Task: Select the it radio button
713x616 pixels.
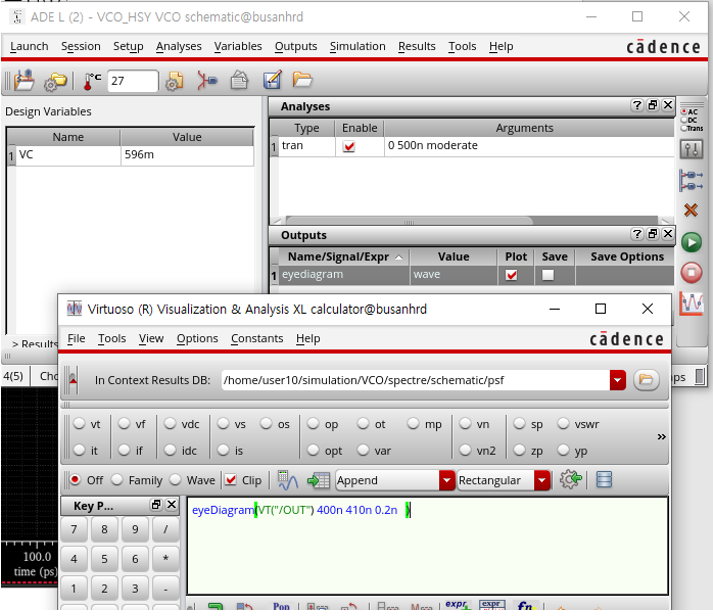Action: pyautogui.click(x=80, y=450)
